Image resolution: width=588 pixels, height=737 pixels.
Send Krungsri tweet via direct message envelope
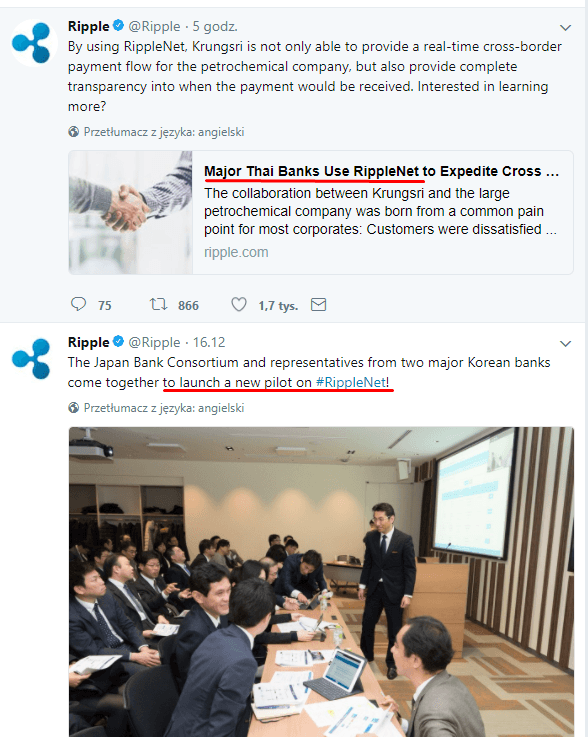point(318,305)
